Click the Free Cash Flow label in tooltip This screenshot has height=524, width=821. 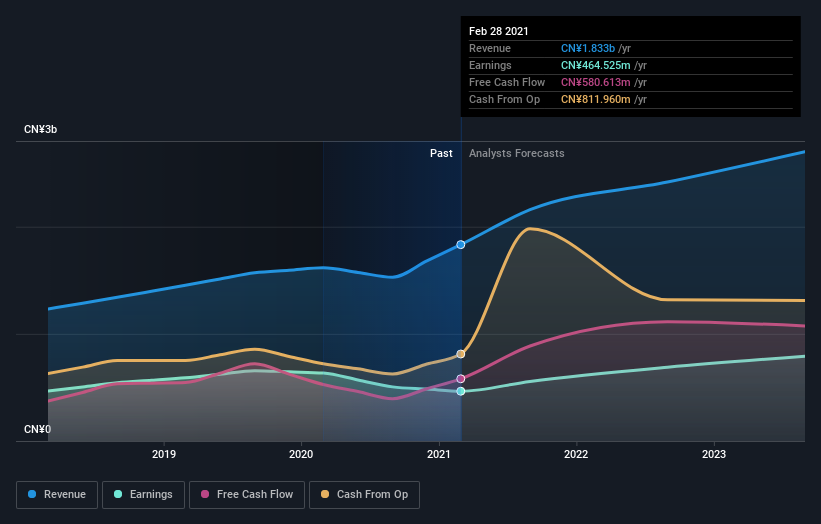[507, 82]
